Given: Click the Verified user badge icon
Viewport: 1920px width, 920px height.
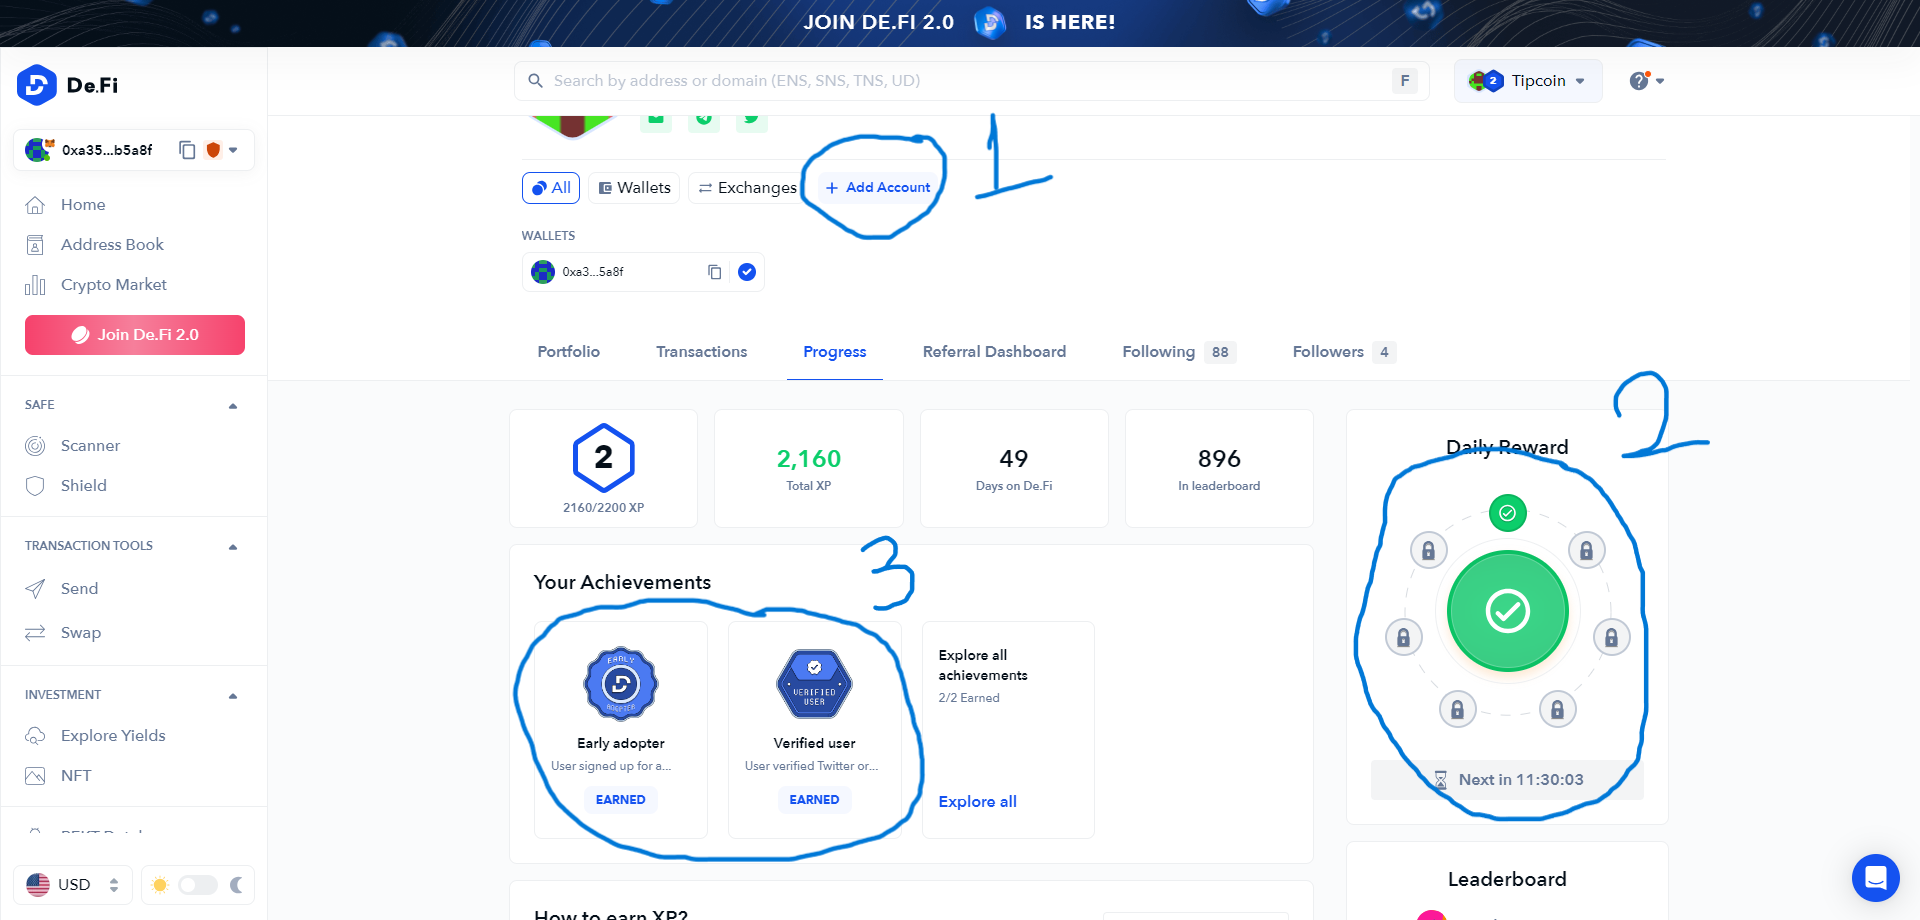Looking at the screenshot, I should click(x=815, y=684).
